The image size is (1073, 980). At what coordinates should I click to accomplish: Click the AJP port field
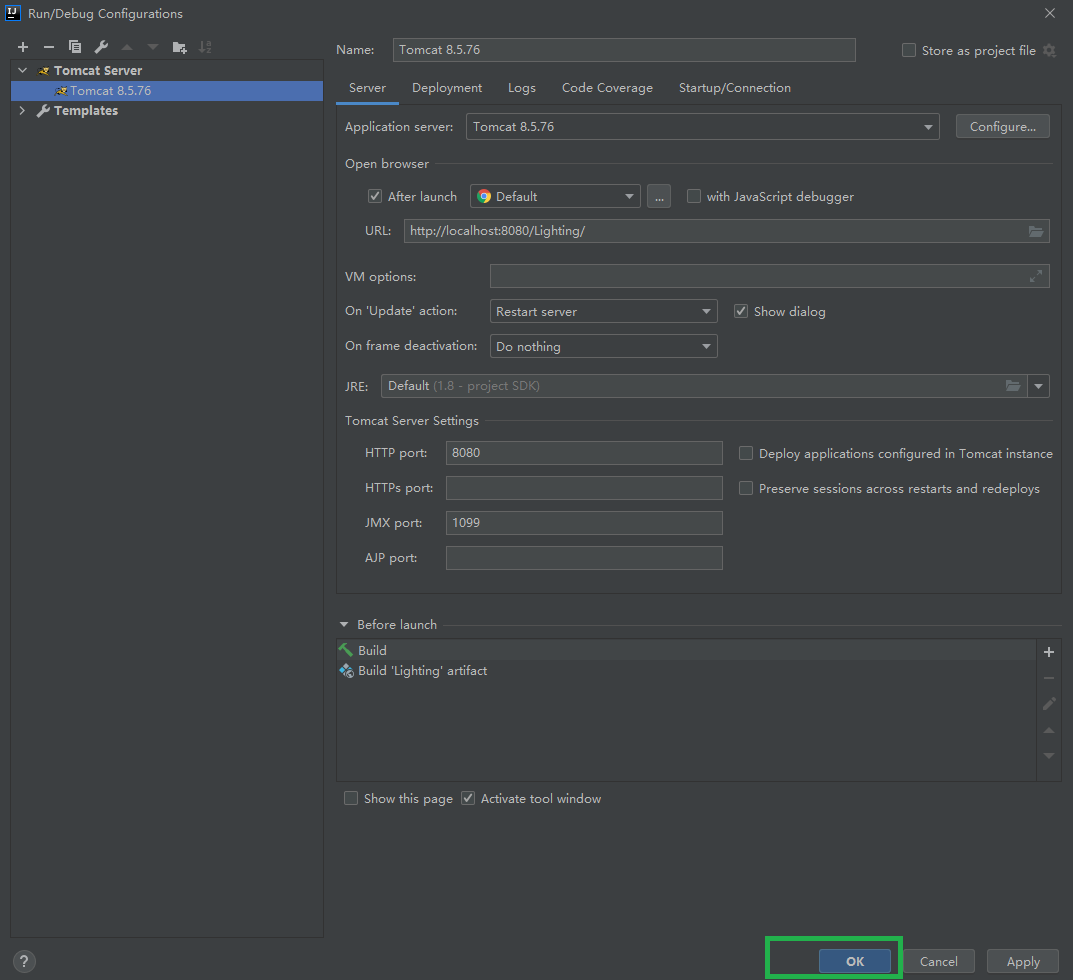click(x=584, y=558)
